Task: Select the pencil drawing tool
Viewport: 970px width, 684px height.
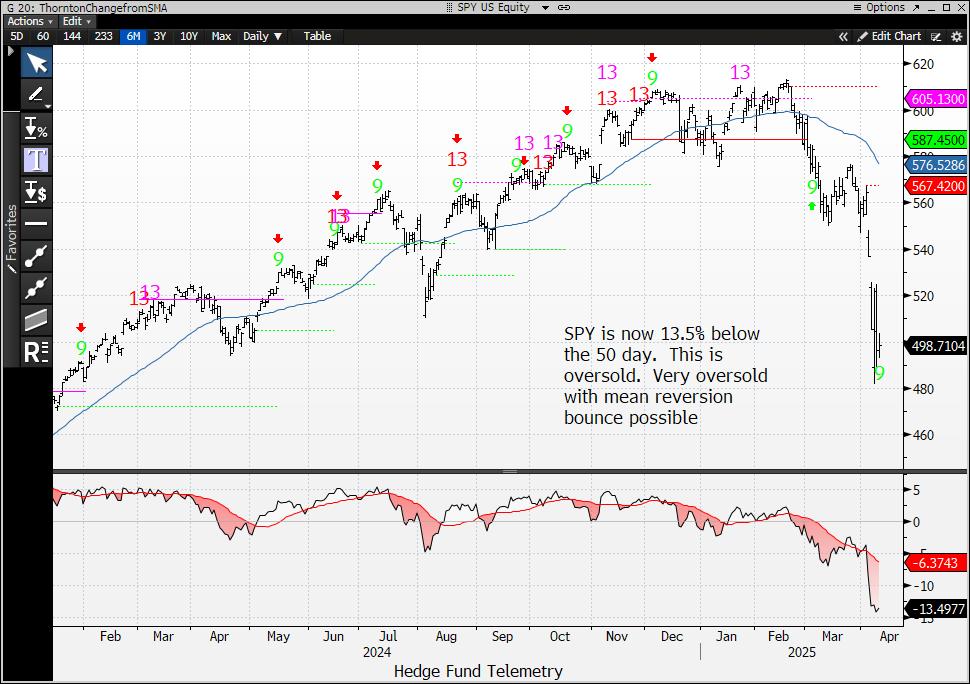Action: (x=35, y=94)
